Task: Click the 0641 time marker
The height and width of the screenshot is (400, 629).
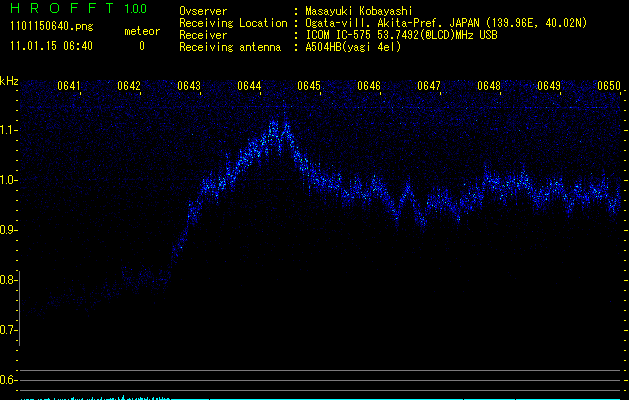Action: point(70,86)
